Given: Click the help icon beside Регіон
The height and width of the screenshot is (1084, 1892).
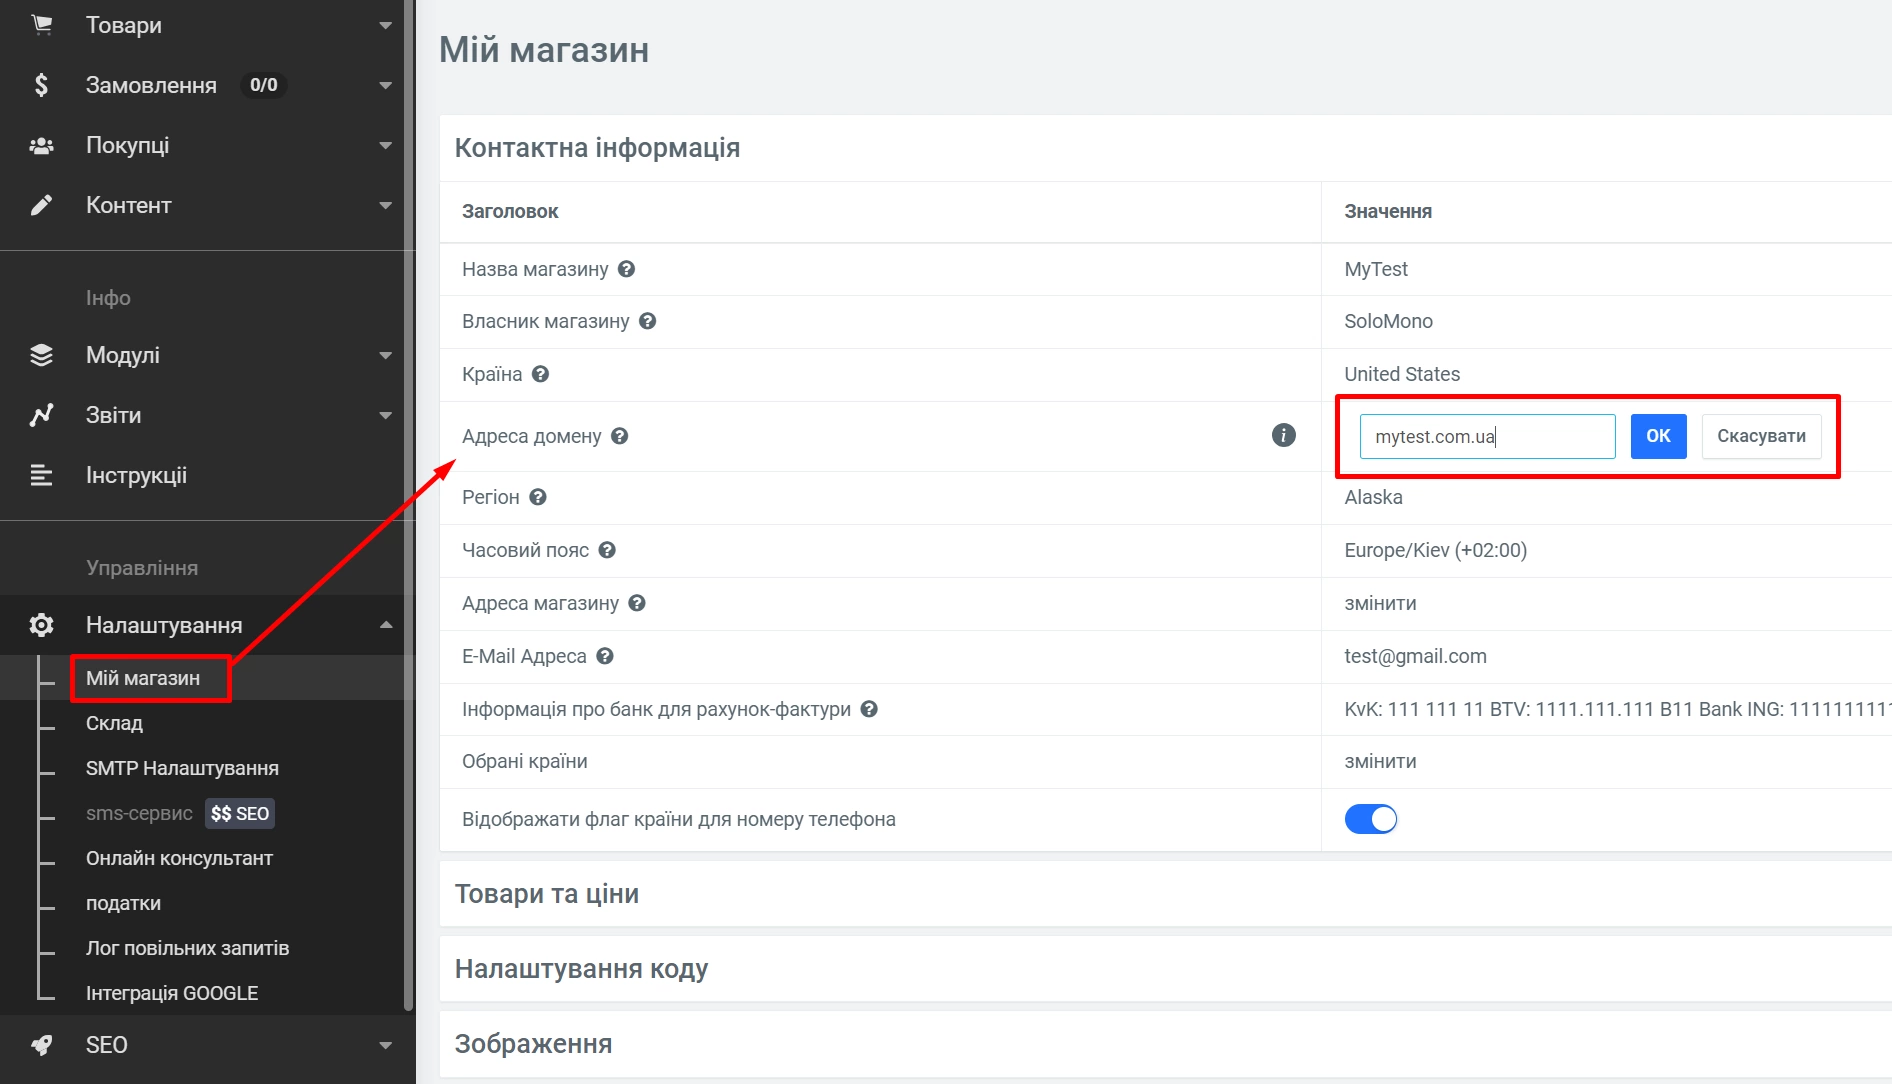Looking at the screenshot, I should [x=538, y=497].
